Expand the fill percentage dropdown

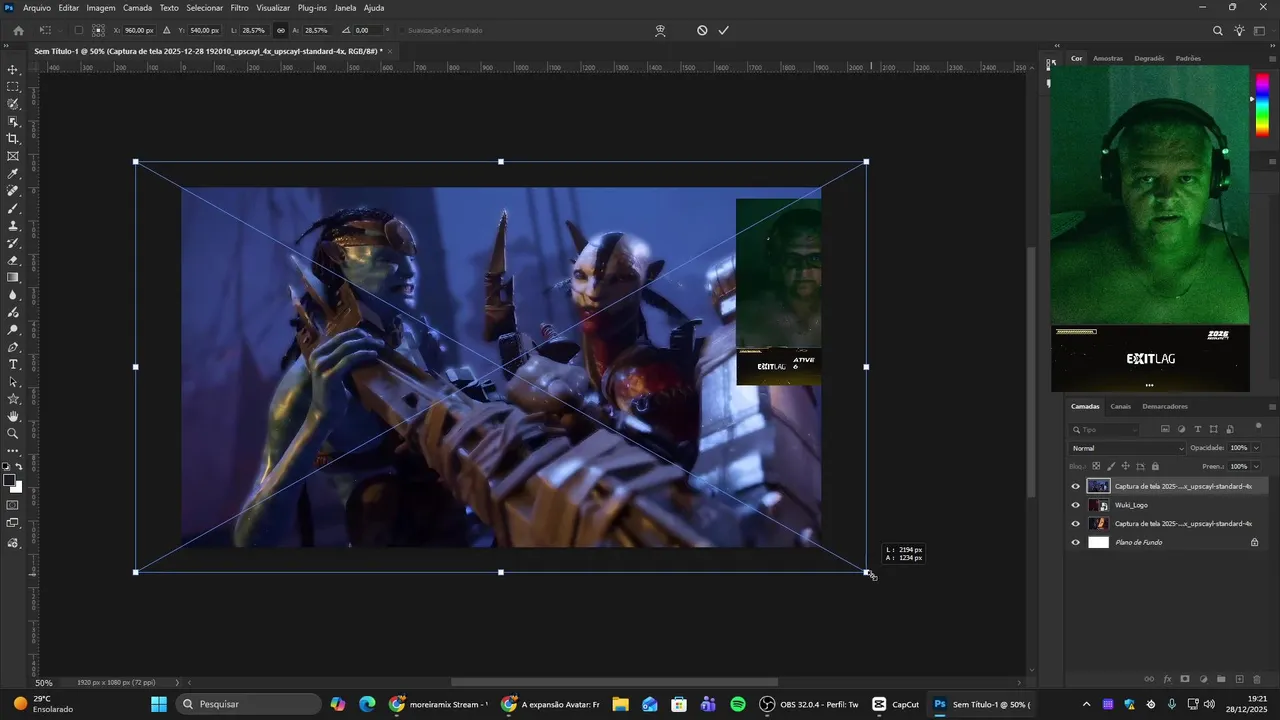pyautogui.click(x=1256, y=466)
